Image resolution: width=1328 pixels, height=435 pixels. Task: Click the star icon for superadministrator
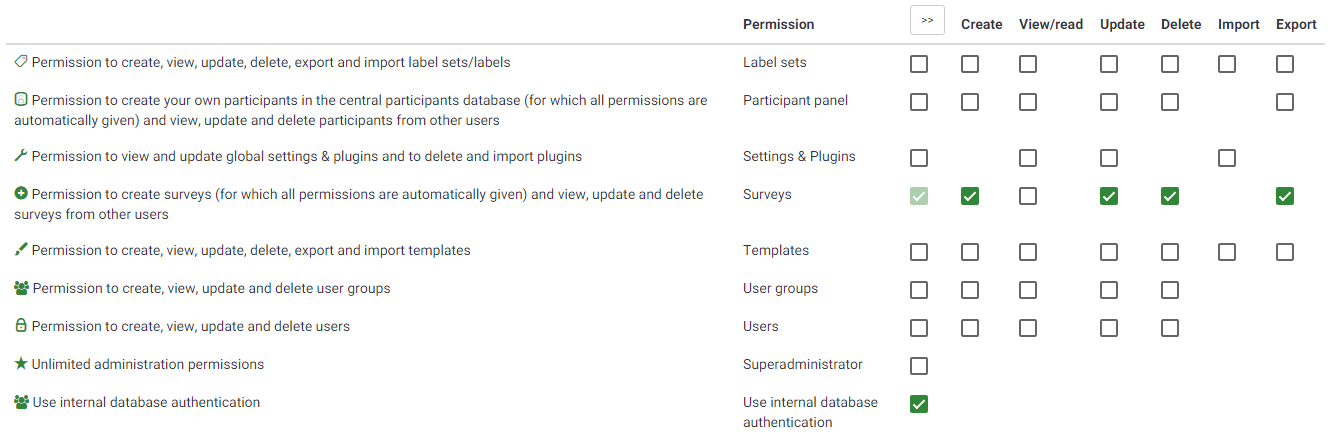[x=21, y=364]
